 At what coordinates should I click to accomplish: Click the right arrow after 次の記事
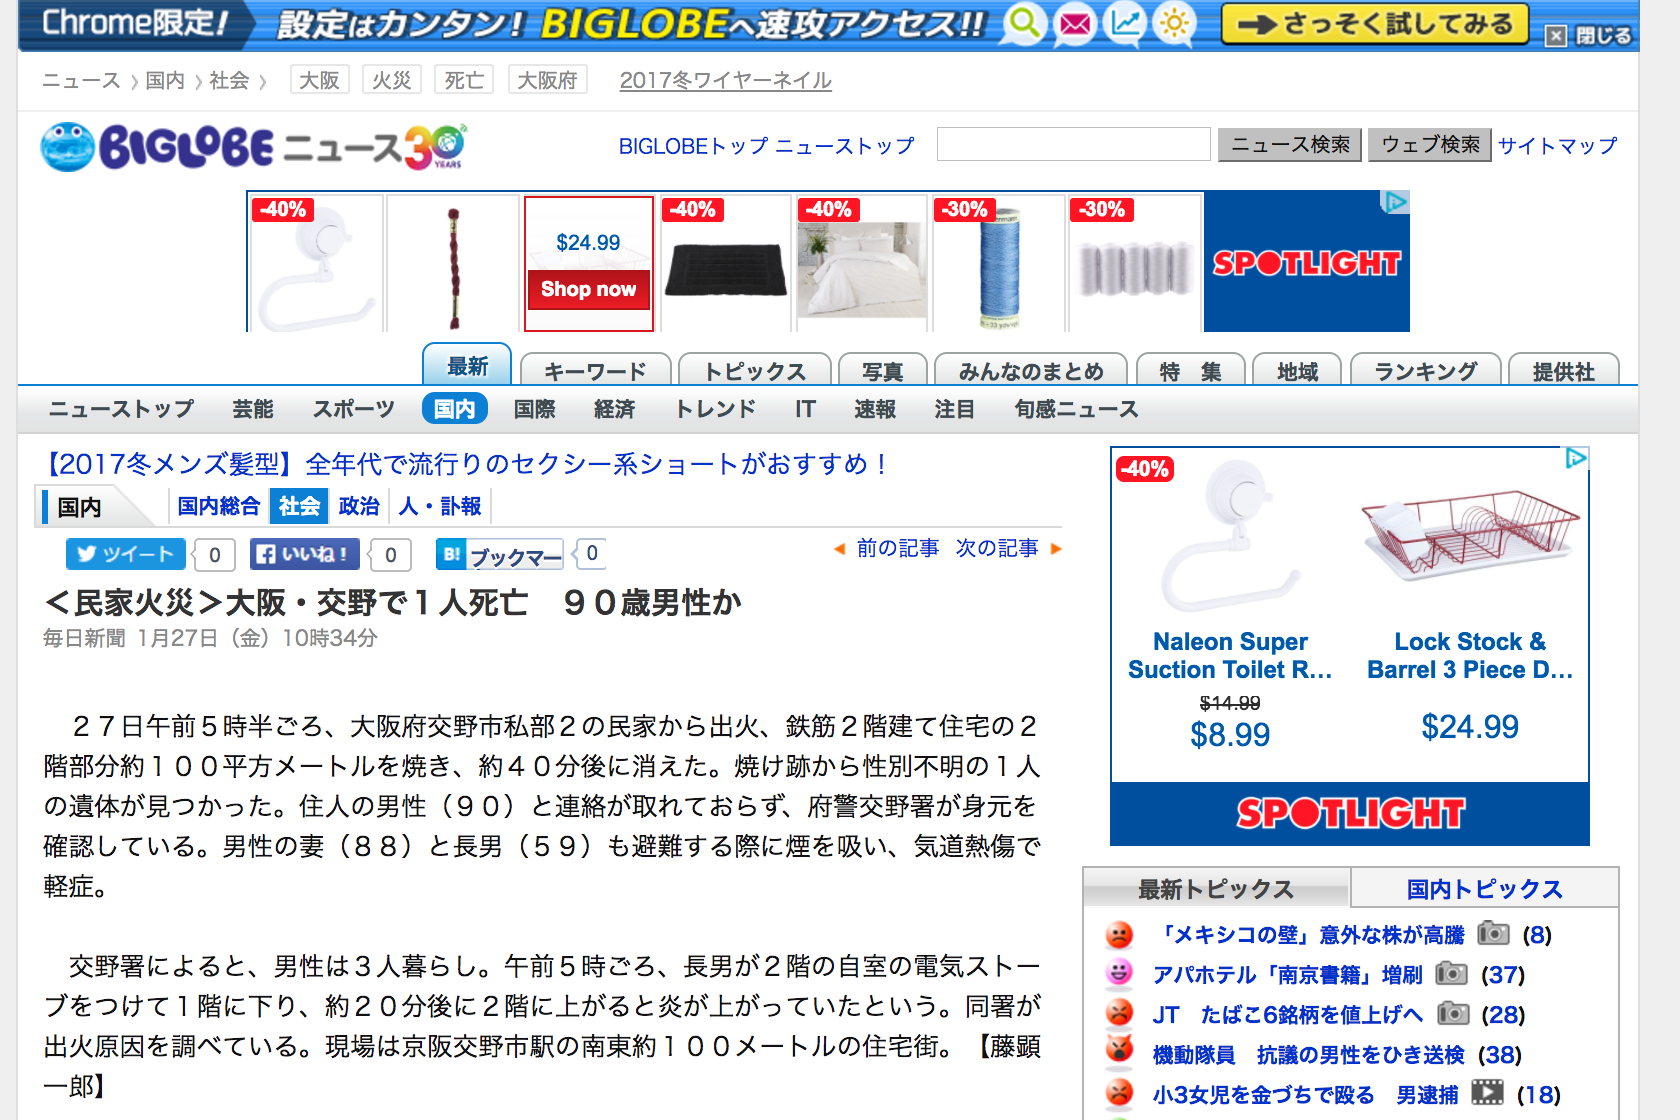tap(1056, 548)
